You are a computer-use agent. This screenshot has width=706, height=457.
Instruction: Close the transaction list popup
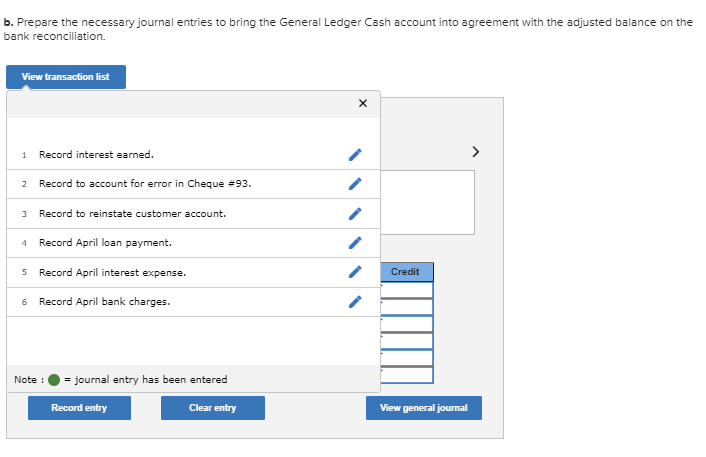tap(363, 103)
